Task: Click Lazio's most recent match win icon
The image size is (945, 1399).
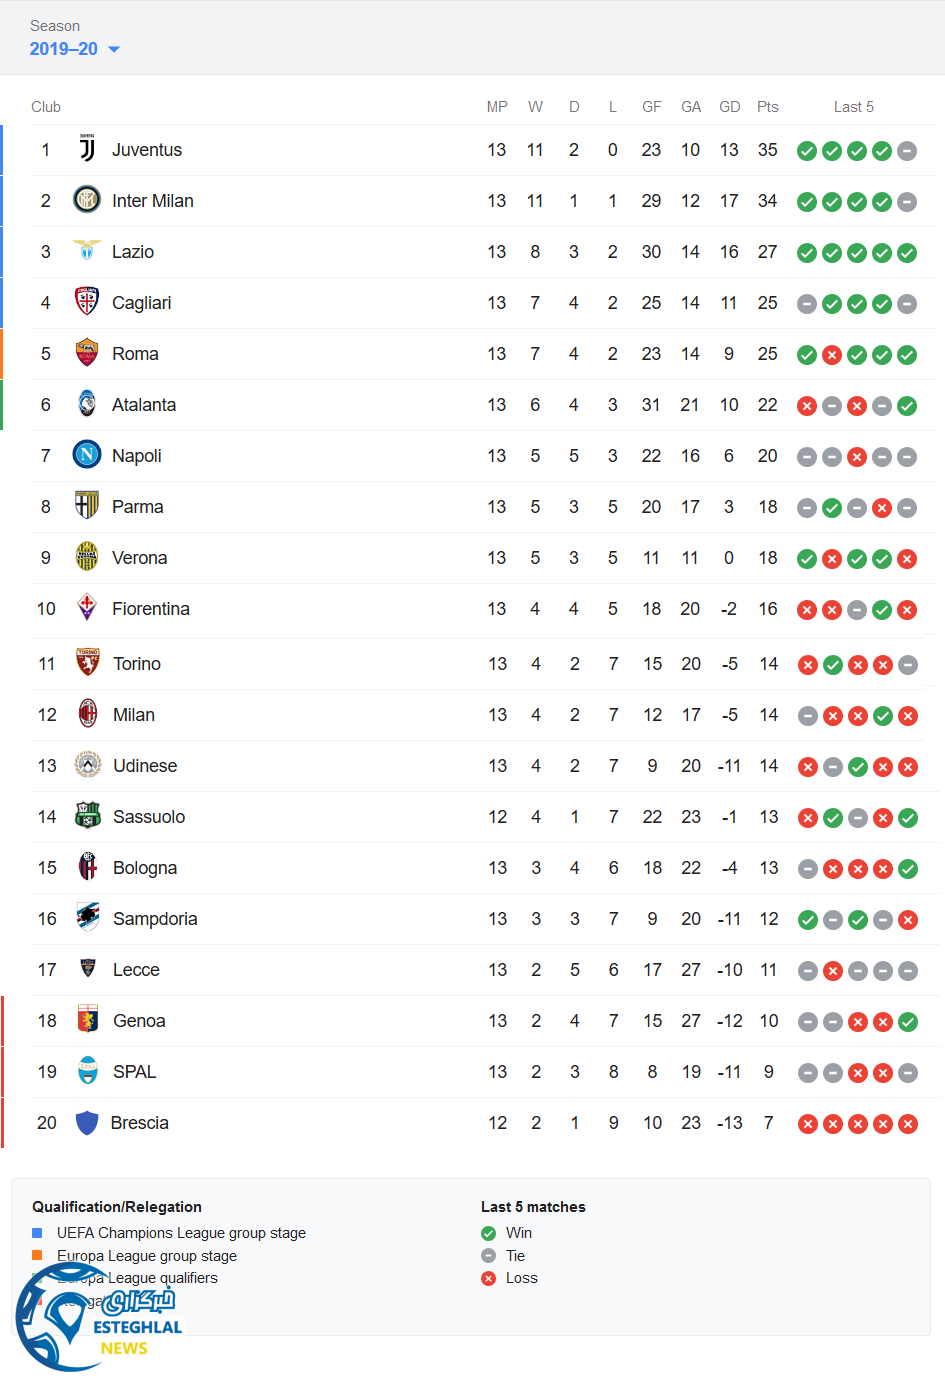Action: (x=907, y=253)
